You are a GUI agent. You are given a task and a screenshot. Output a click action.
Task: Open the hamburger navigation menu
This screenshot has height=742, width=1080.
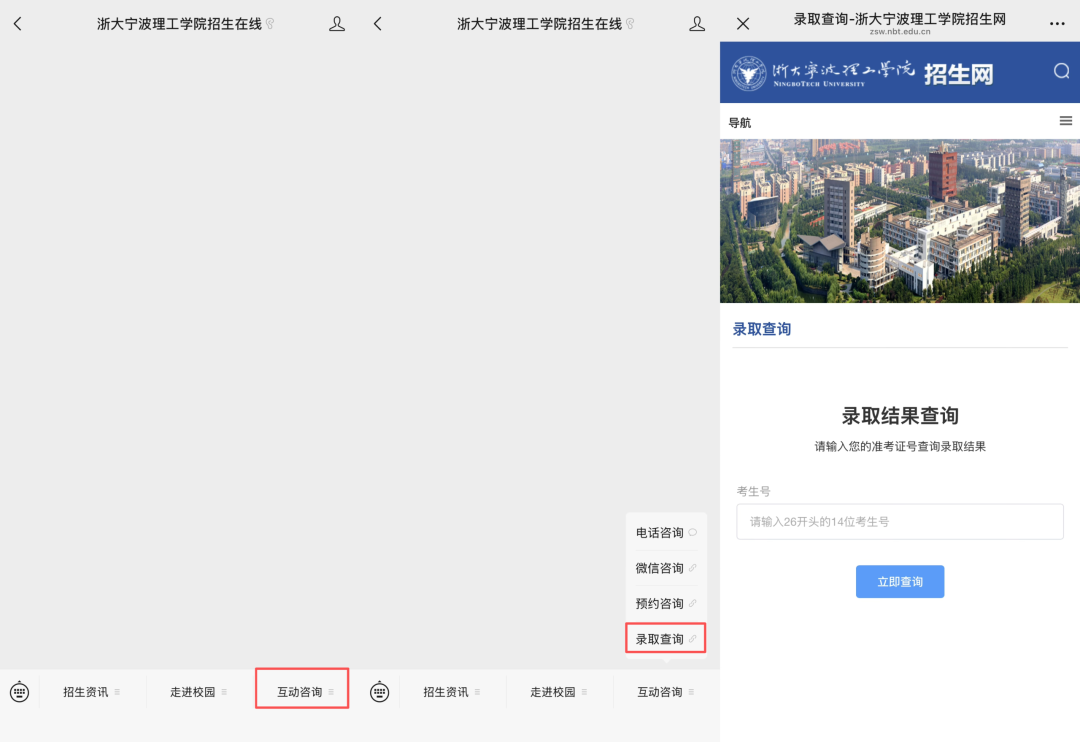[x=1066, y=121]
